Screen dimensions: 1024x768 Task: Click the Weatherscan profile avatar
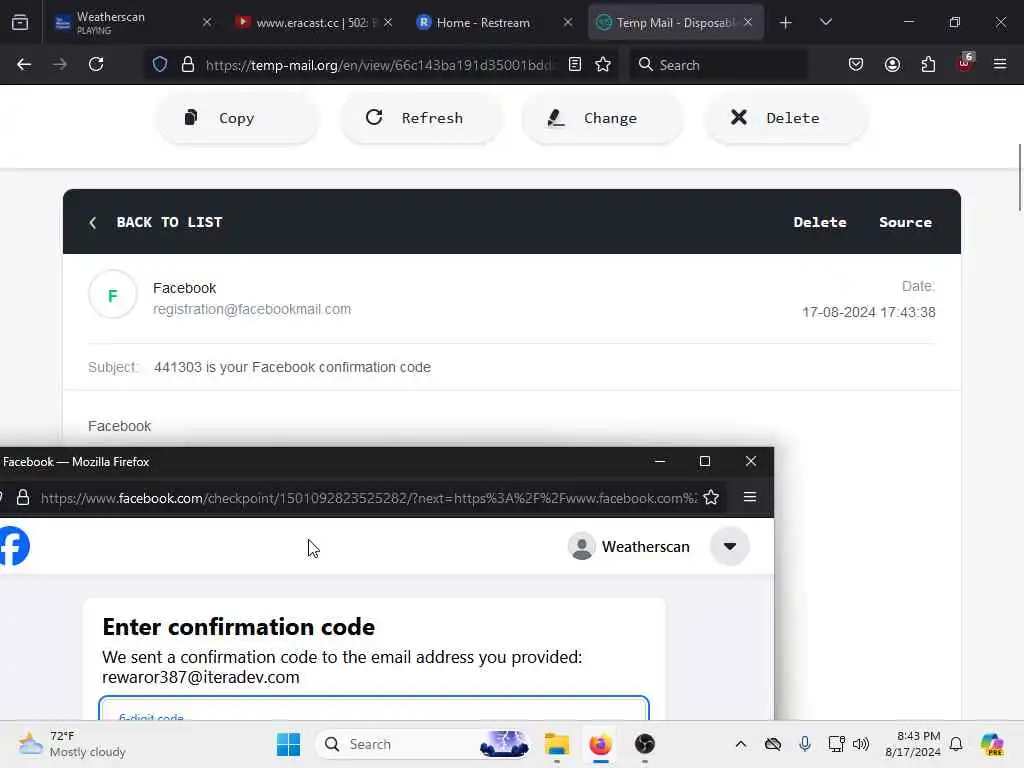(581, 547)
